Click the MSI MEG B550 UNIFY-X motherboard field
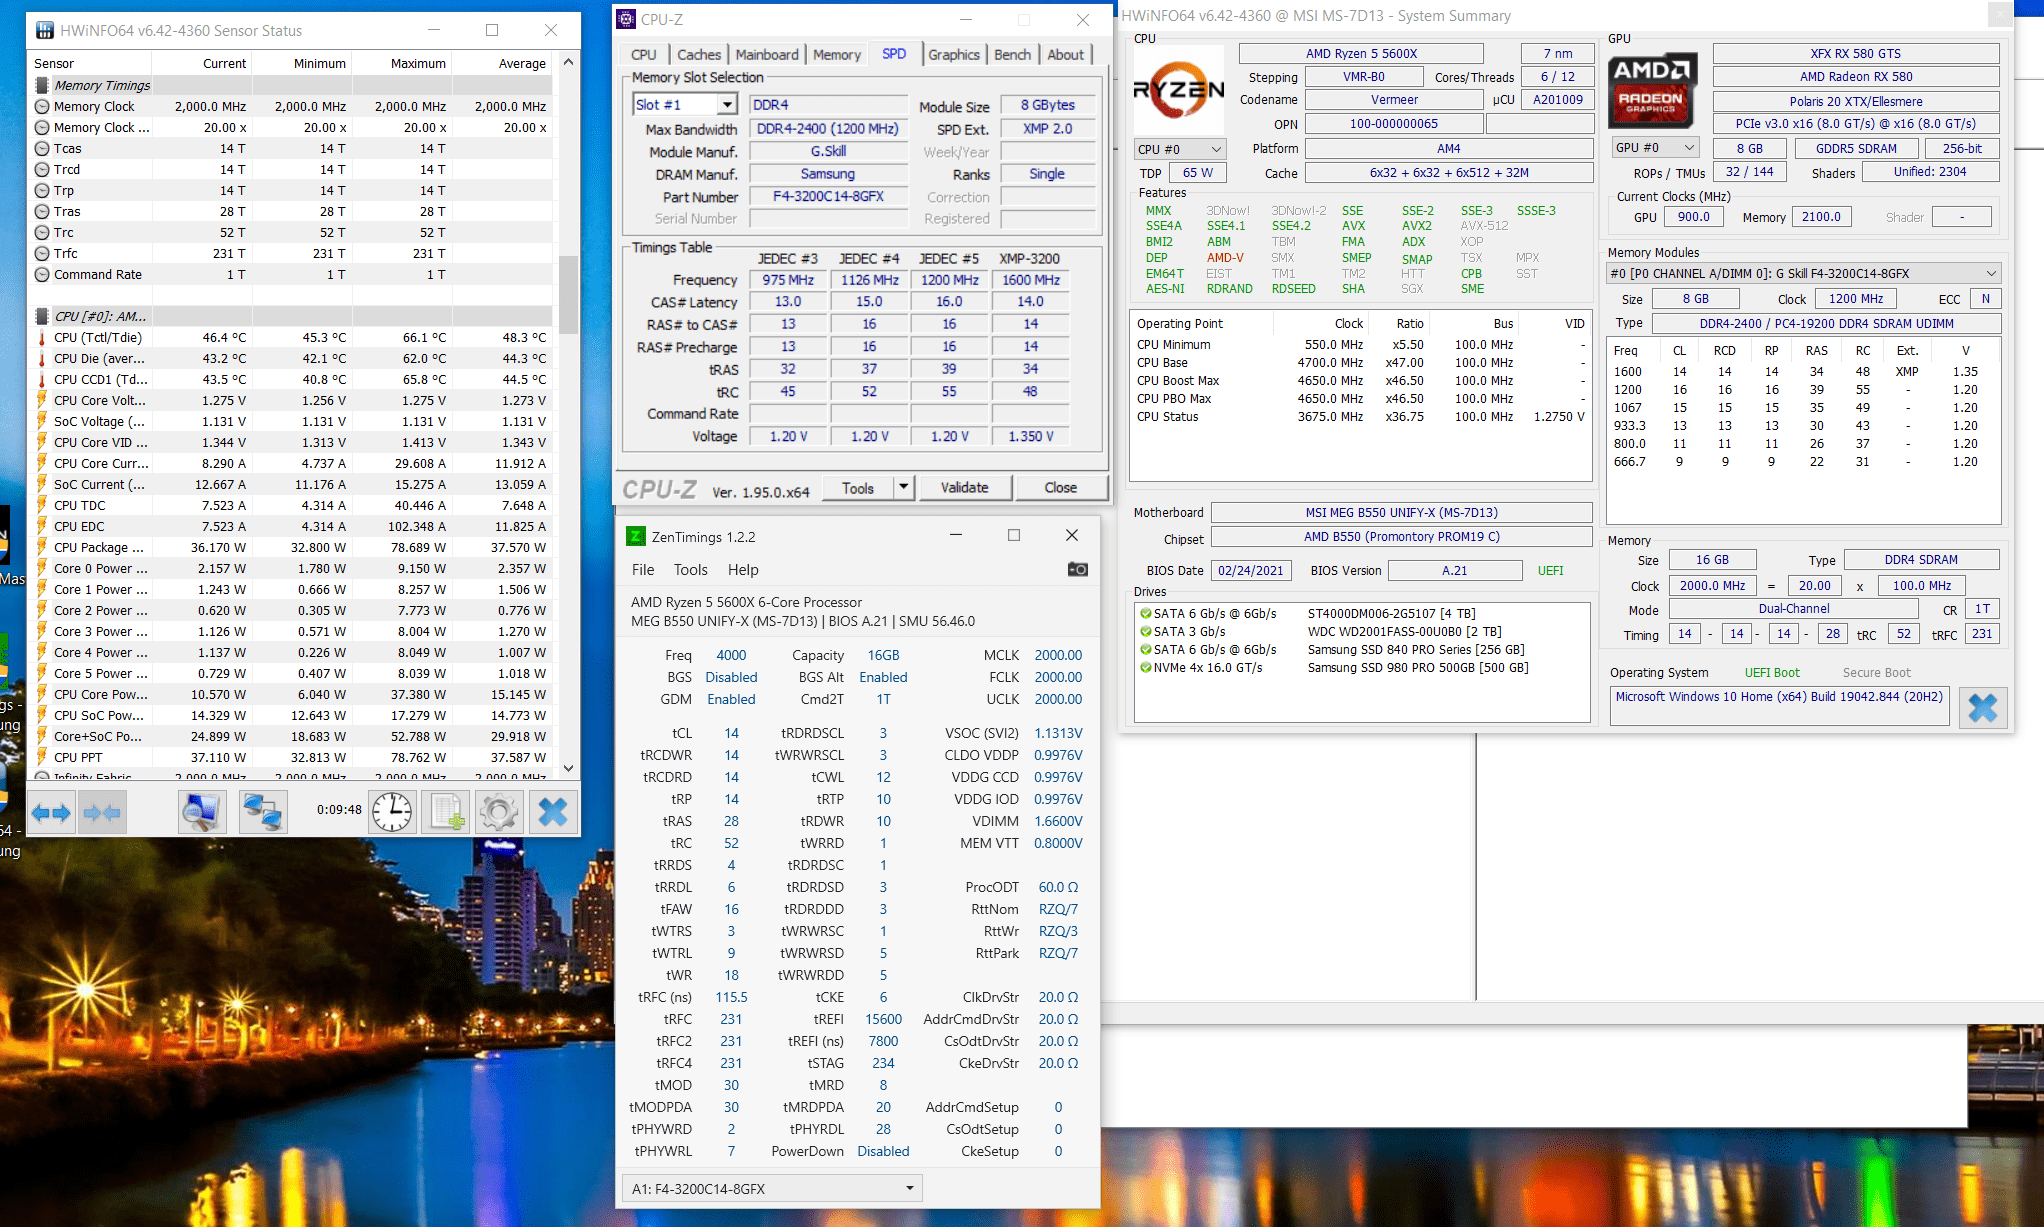 click(1401, 512)
